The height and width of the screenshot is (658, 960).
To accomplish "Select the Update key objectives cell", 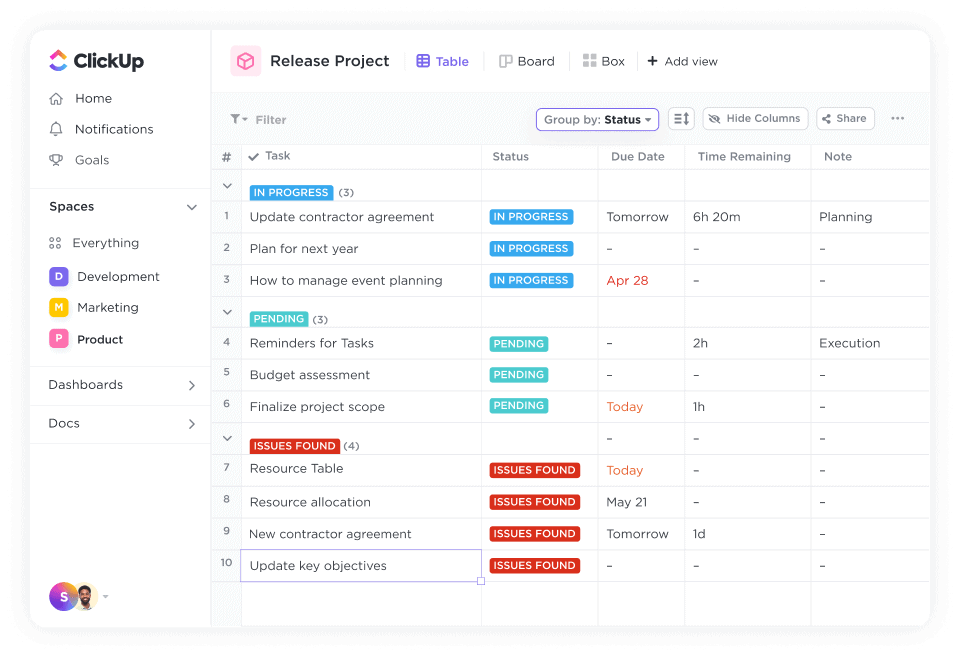I will pos(361,566).
